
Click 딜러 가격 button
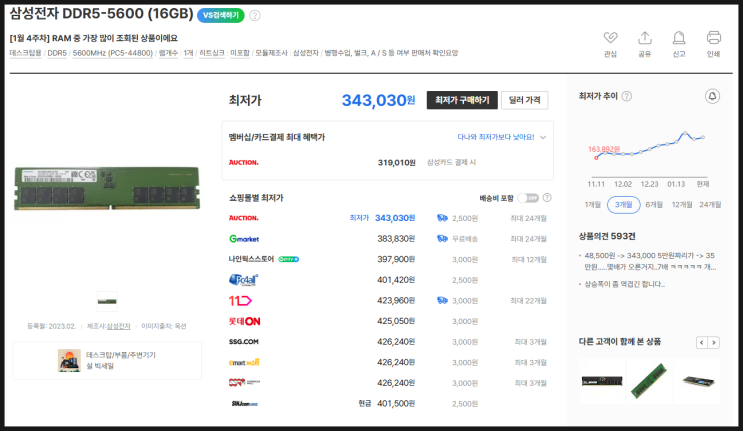(x=525, y=100)
